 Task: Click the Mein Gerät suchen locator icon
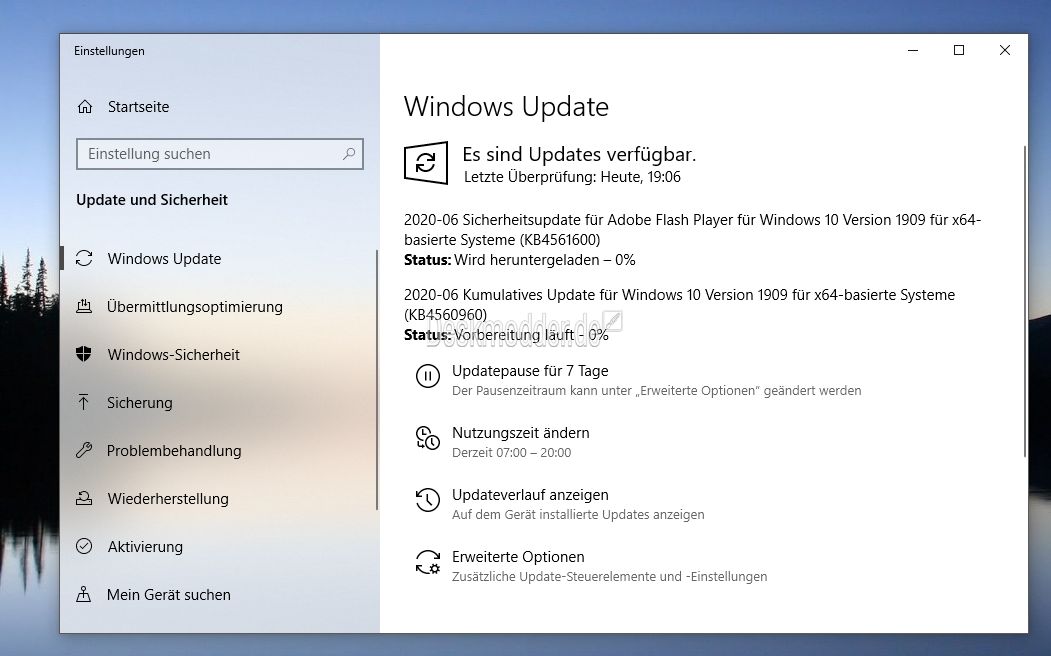[84, 594]
